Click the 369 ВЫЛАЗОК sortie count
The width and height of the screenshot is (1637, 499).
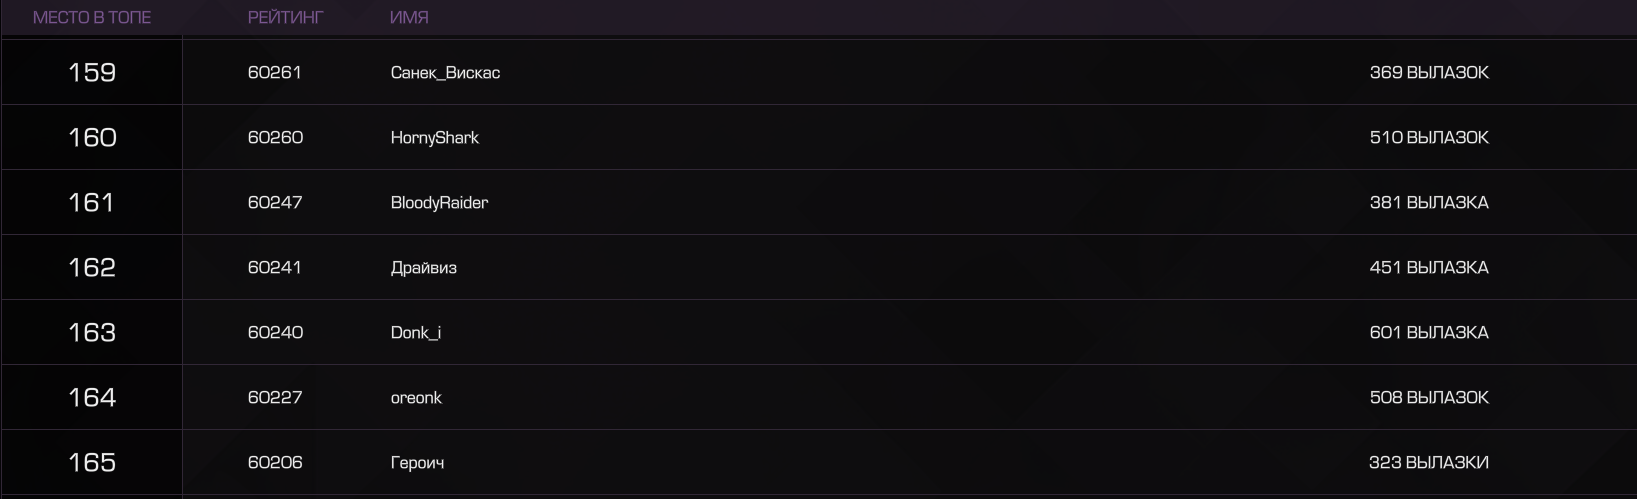[x=1429, y=72]
